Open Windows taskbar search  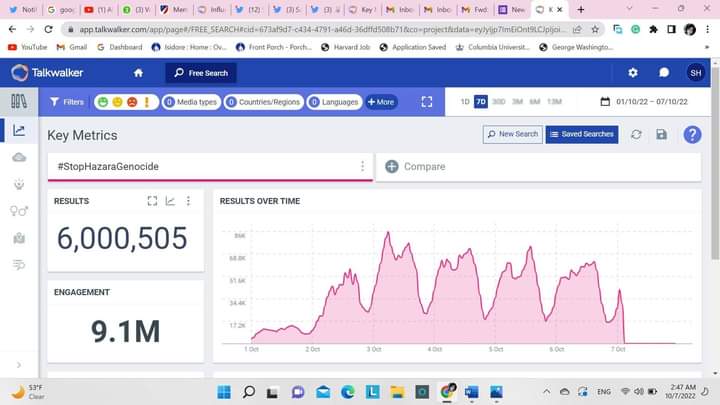pos(249,392)
